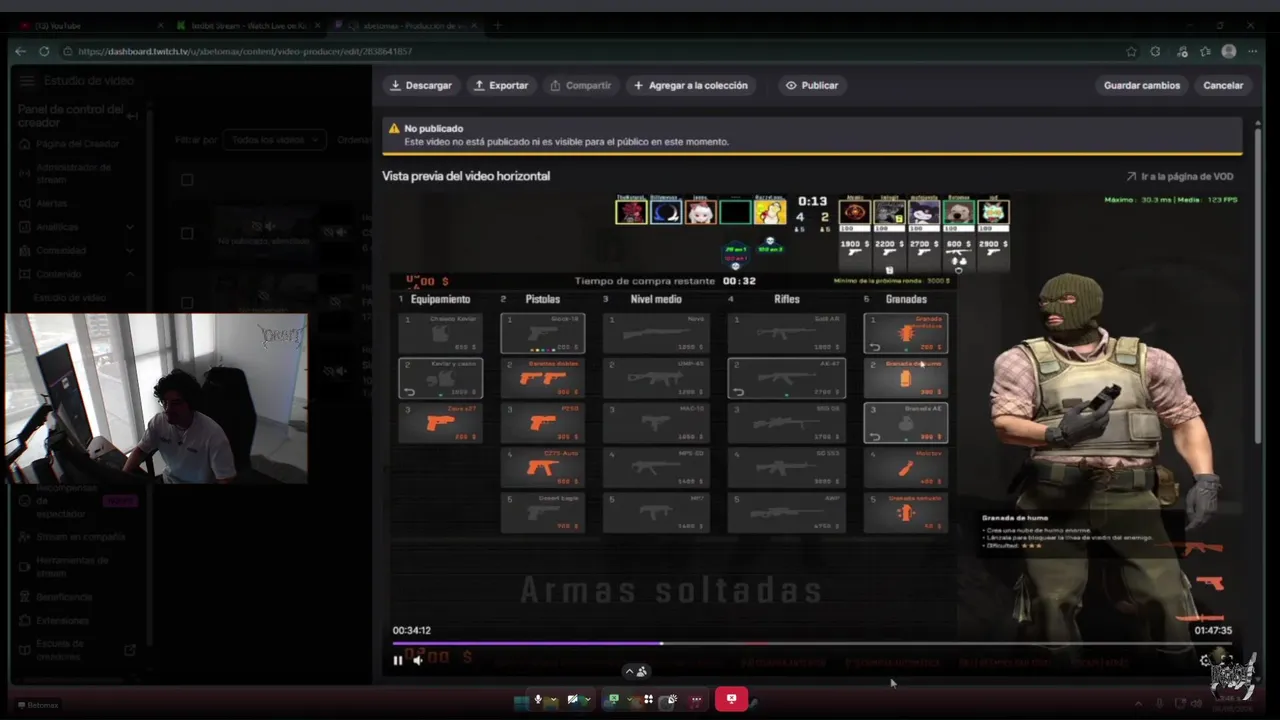1280x720 pixels.
Task: Click the Beneficencia ribbon sidebar icon
Action: (26, 597)
